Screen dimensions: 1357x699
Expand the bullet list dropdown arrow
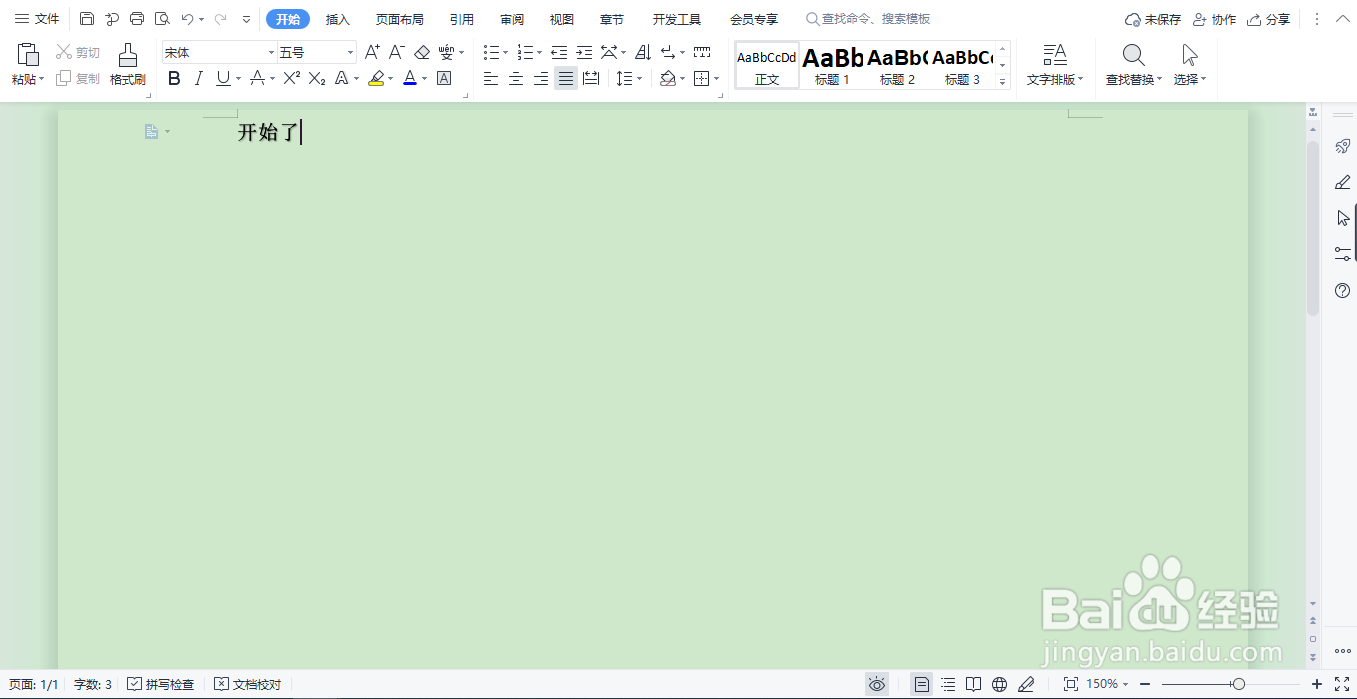[x=506, y=52]
